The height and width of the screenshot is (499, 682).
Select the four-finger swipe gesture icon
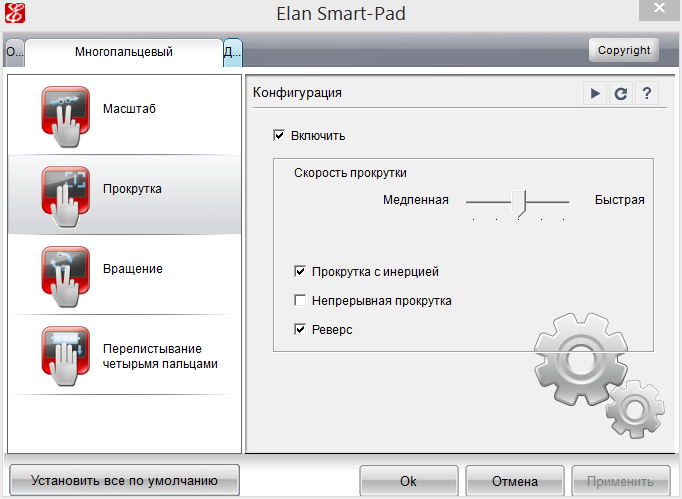(66, 357)
